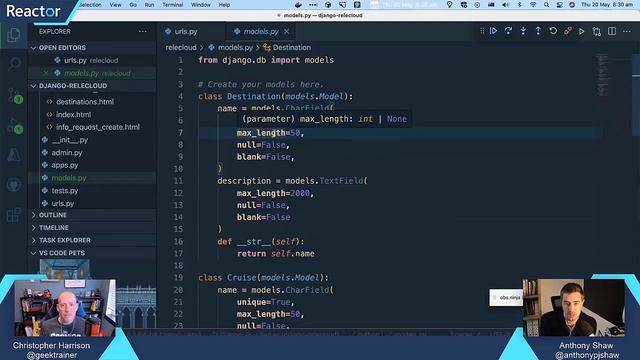This screenshot has height=360, width=640.
Task: Open admin.py in the file tree
Action: point(92,153)
